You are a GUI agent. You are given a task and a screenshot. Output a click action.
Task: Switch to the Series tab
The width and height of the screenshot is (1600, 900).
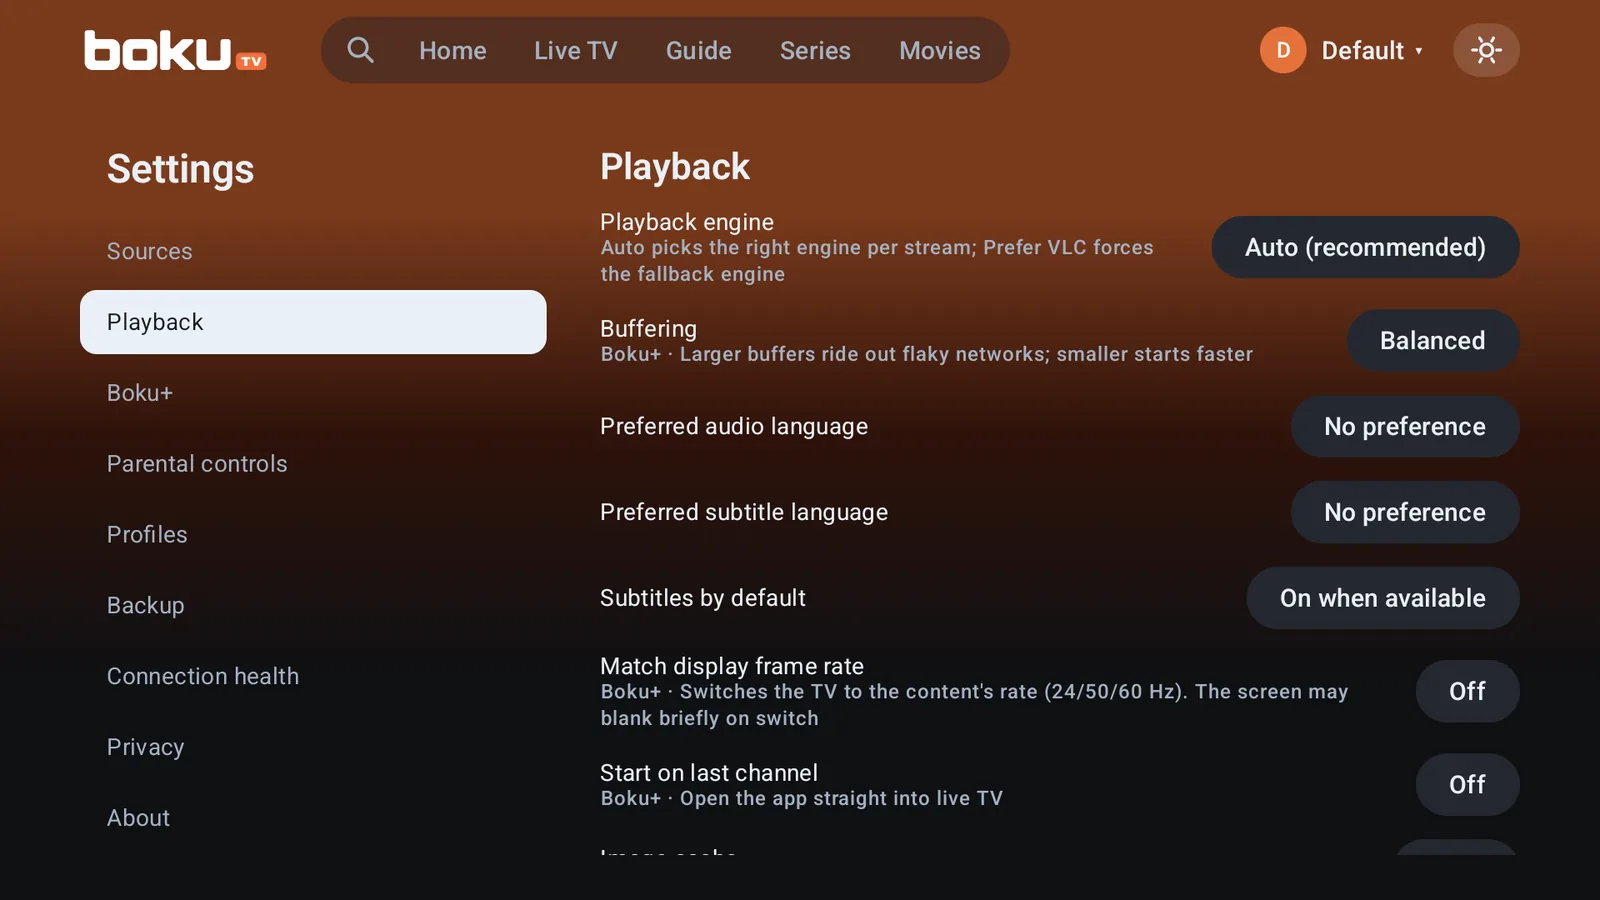(x=815, y=51)
